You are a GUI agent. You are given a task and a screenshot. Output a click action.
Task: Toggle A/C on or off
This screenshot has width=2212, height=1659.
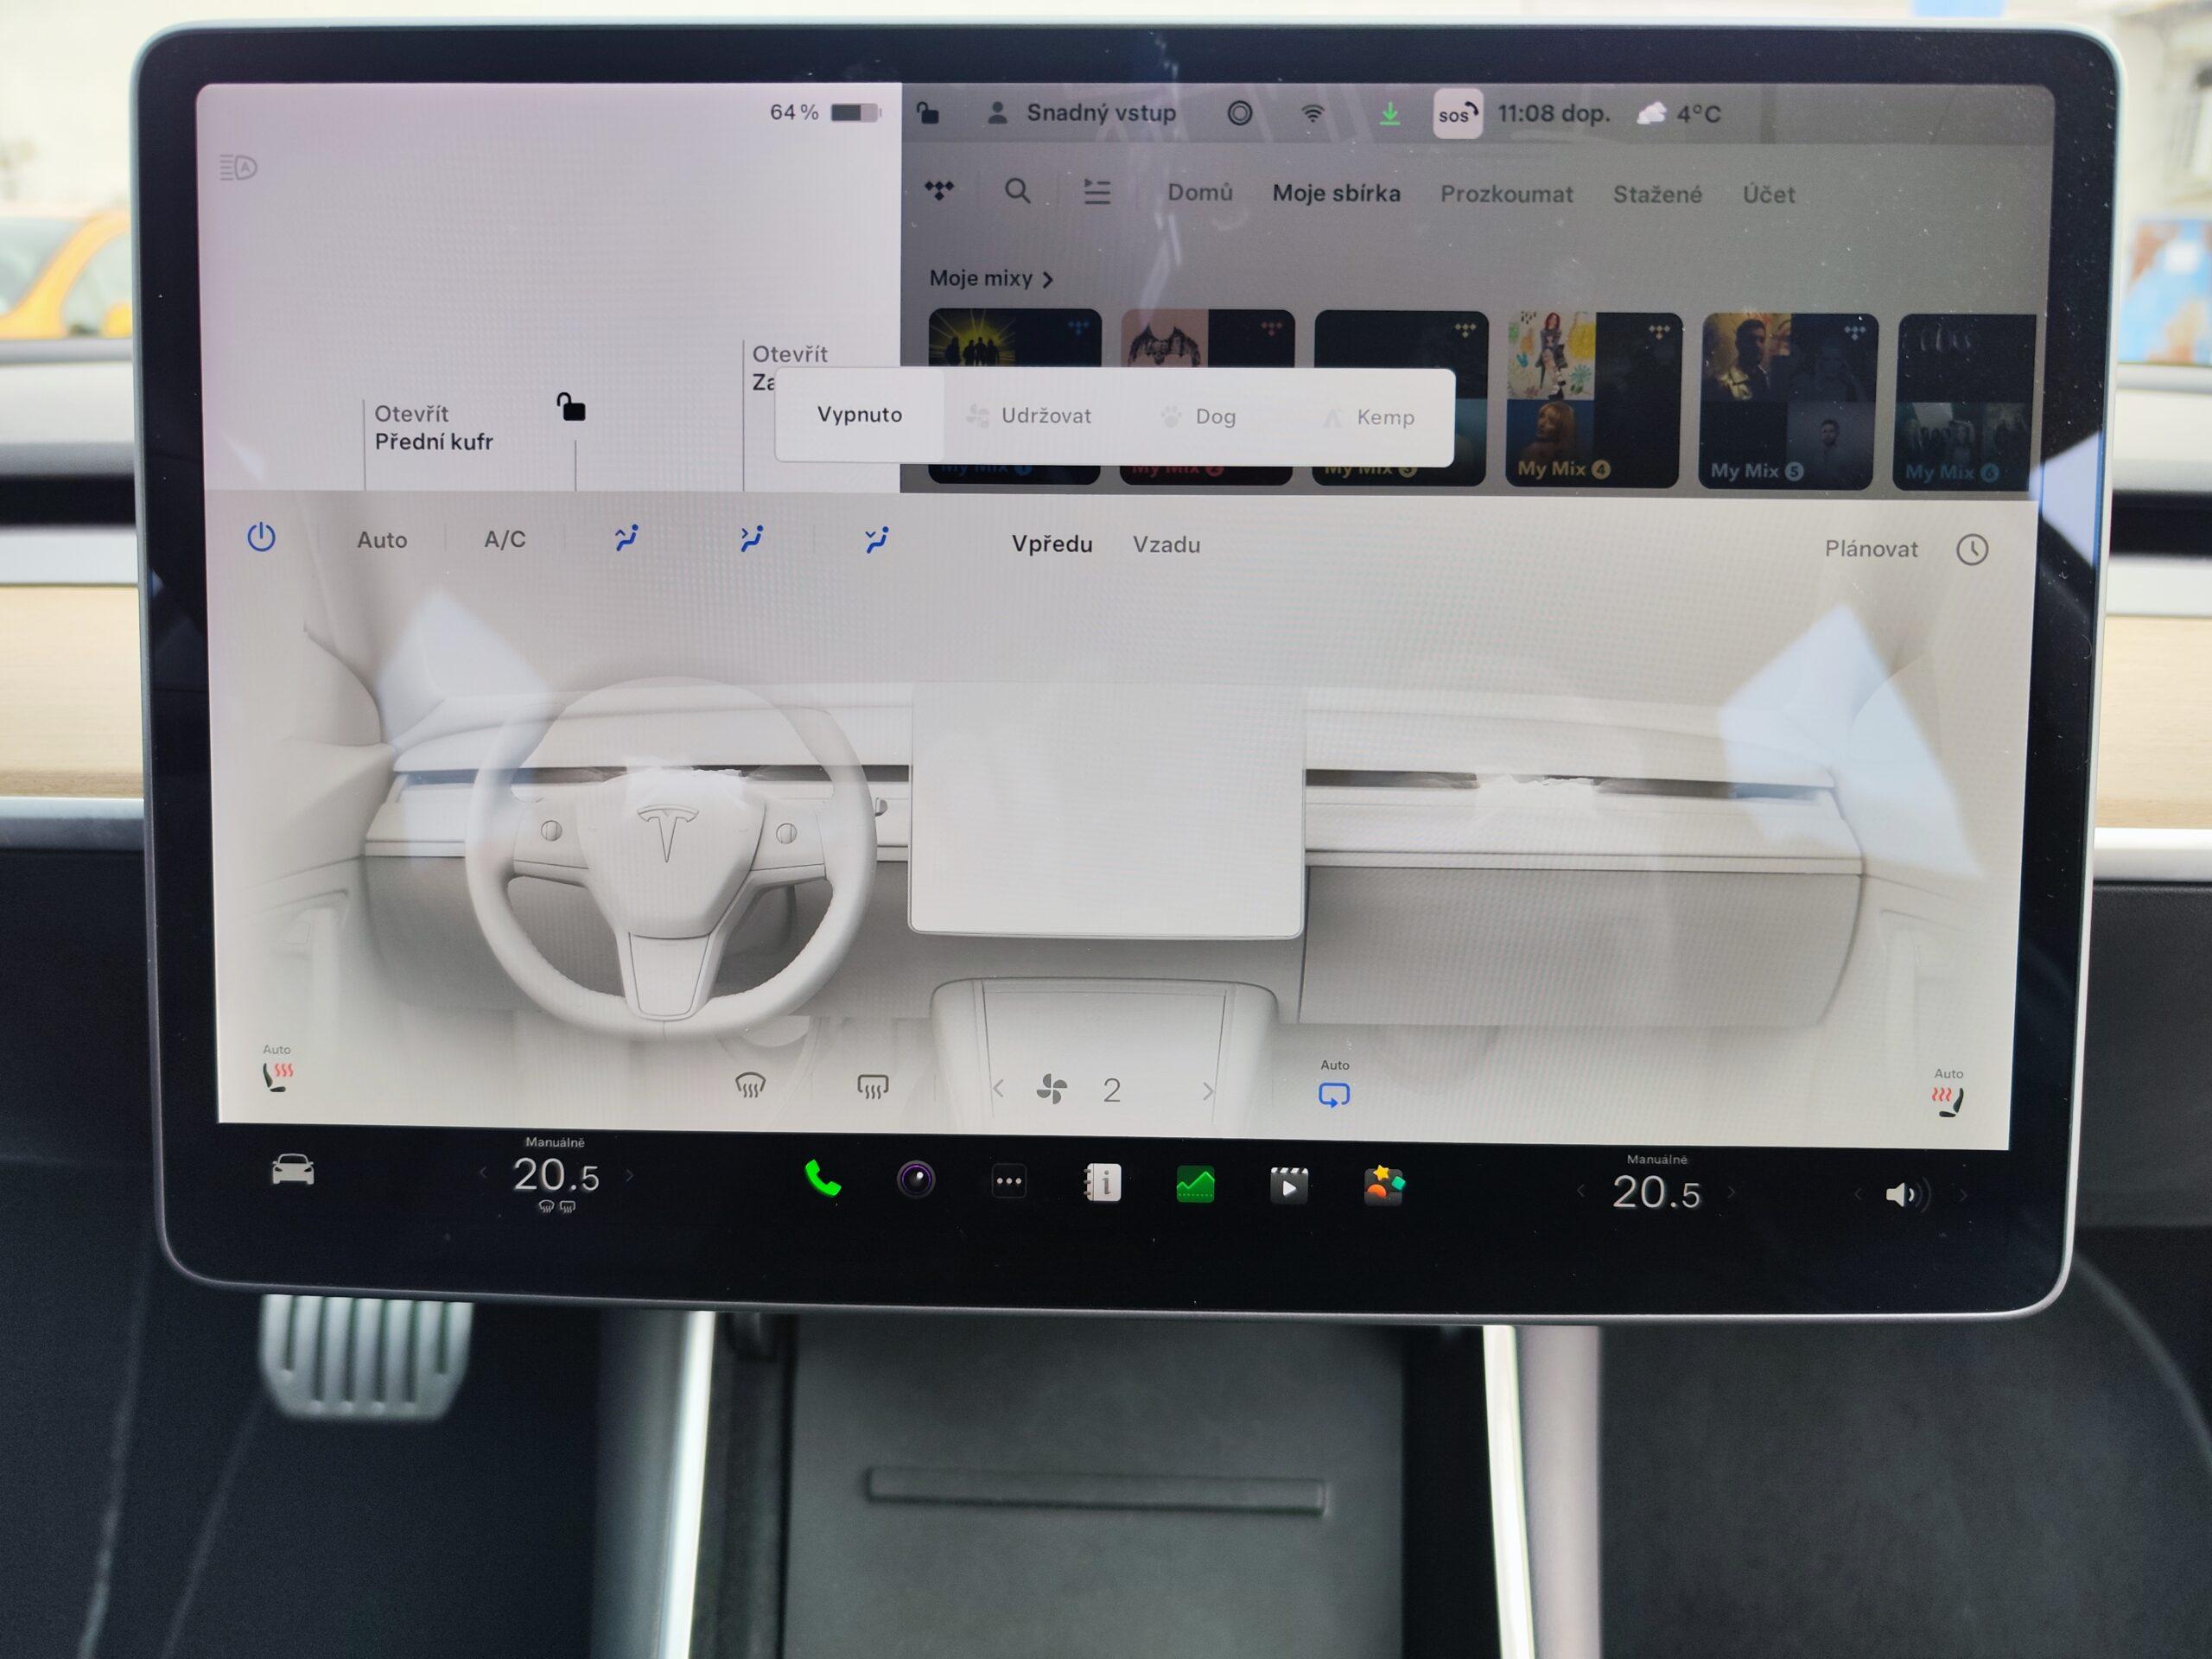(x=504, y=540)
